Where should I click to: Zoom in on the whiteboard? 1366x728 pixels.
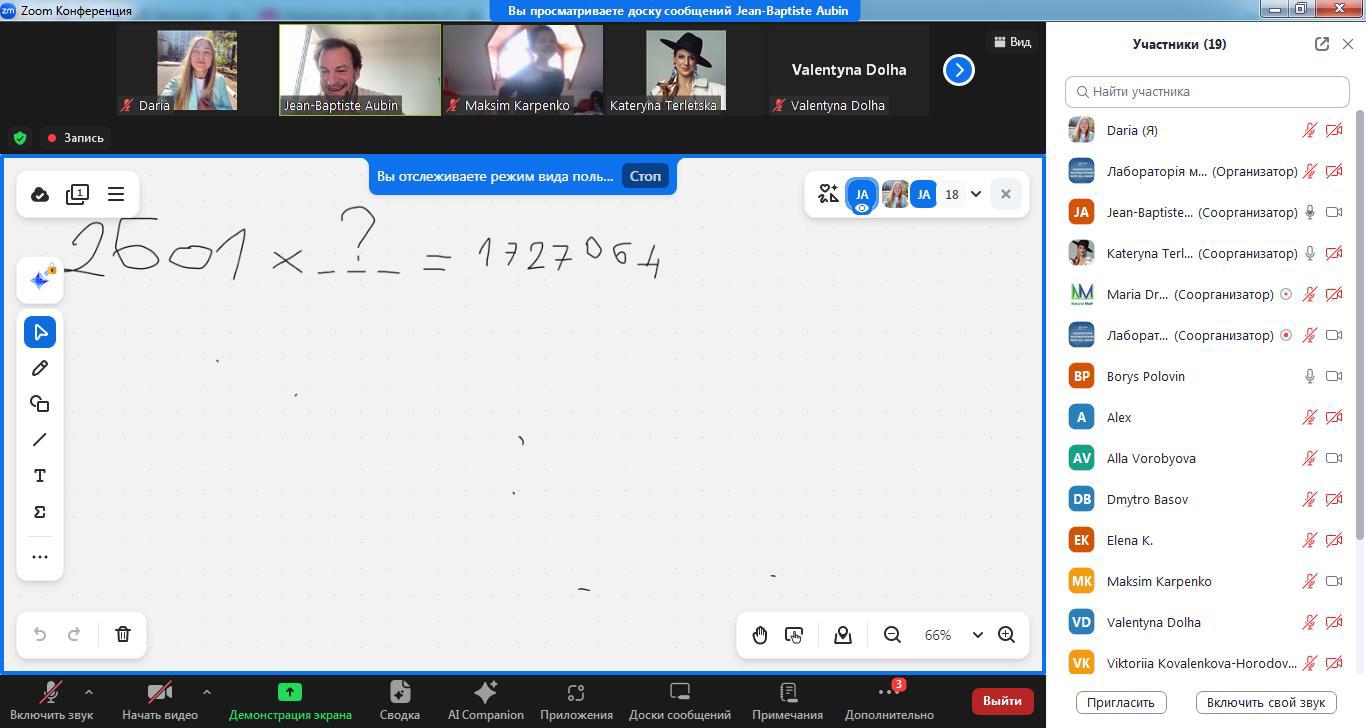[1006, 635]
